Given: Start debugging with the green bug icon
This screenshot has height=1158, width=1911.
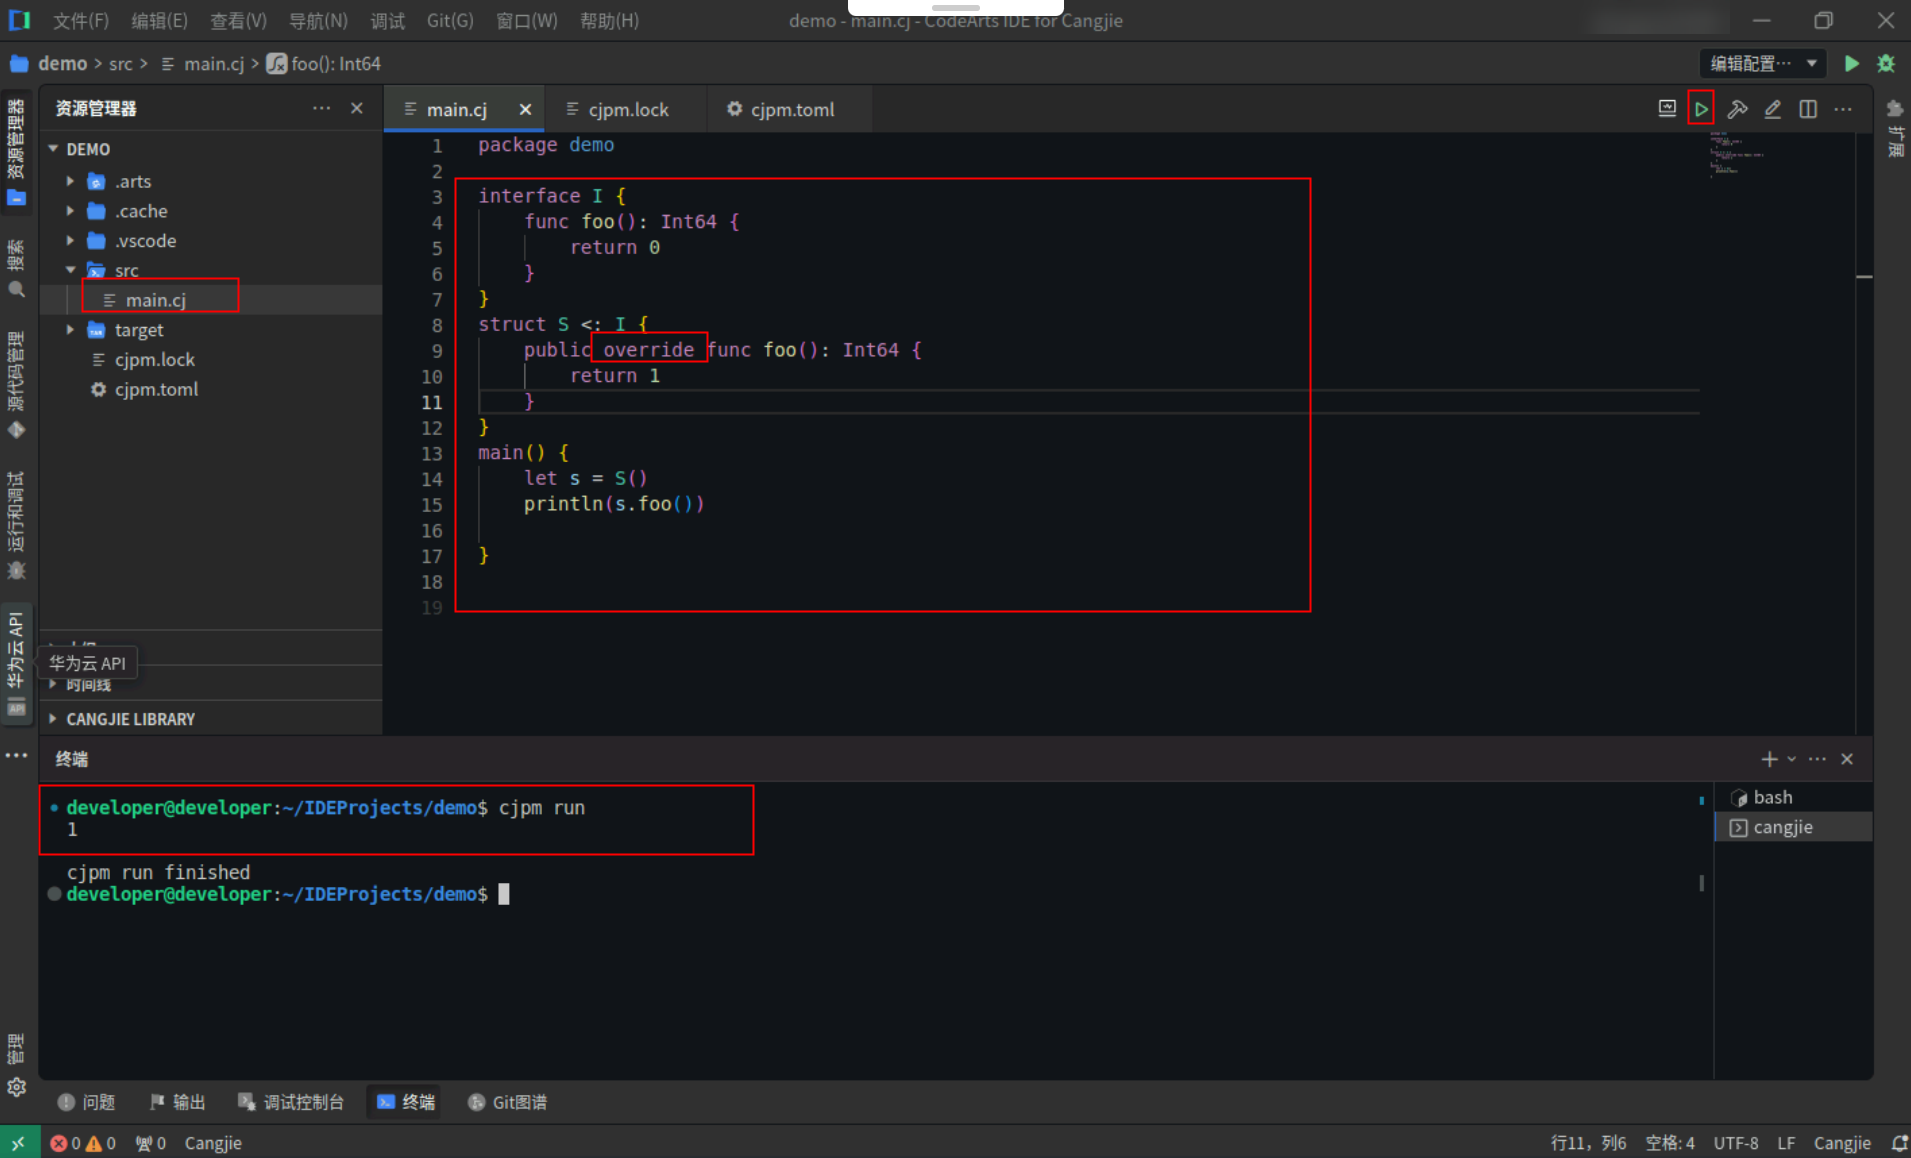Looking at the screenshot, I should tap(1886, 64).
